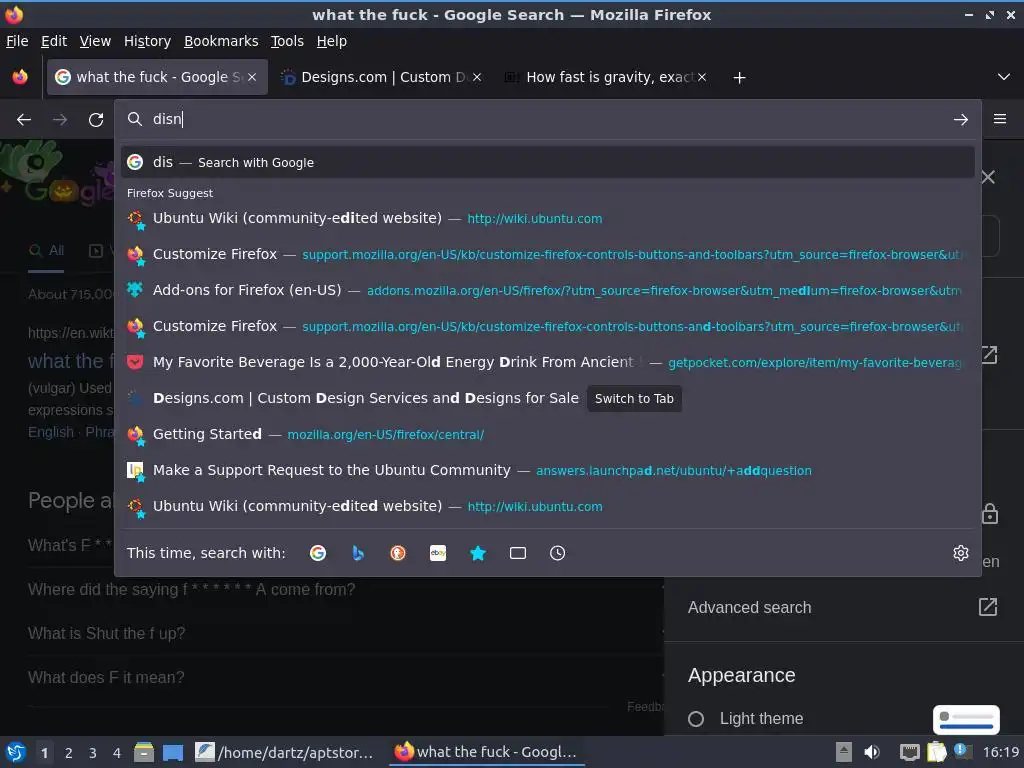1024x768 pixels.
Task: Open Add-ons for Firefox suggestion
Action: point(548,290)
